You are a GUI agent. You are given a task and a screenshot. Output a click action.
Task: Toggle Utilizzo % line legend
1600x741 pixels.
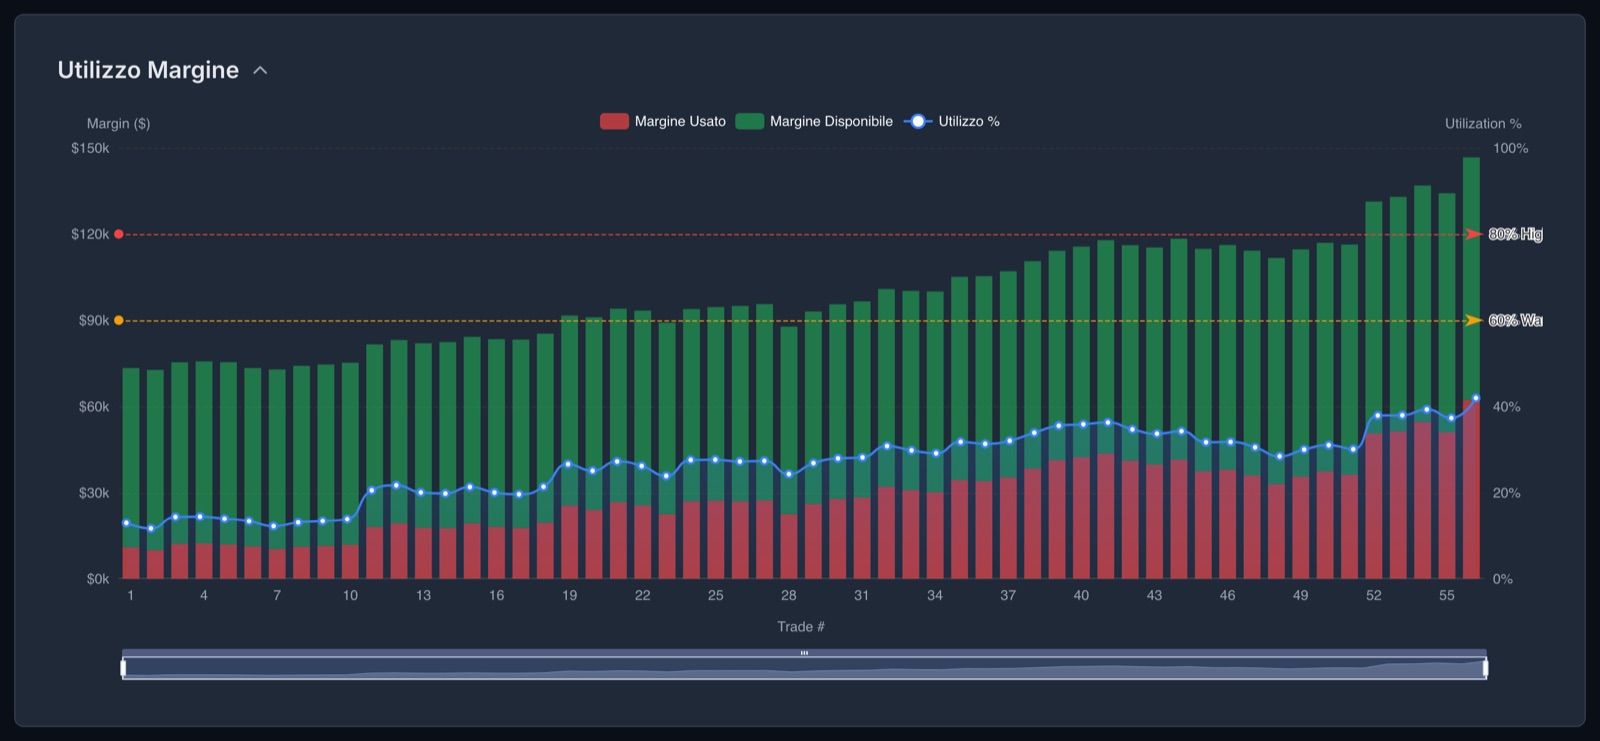coord(952,121)
